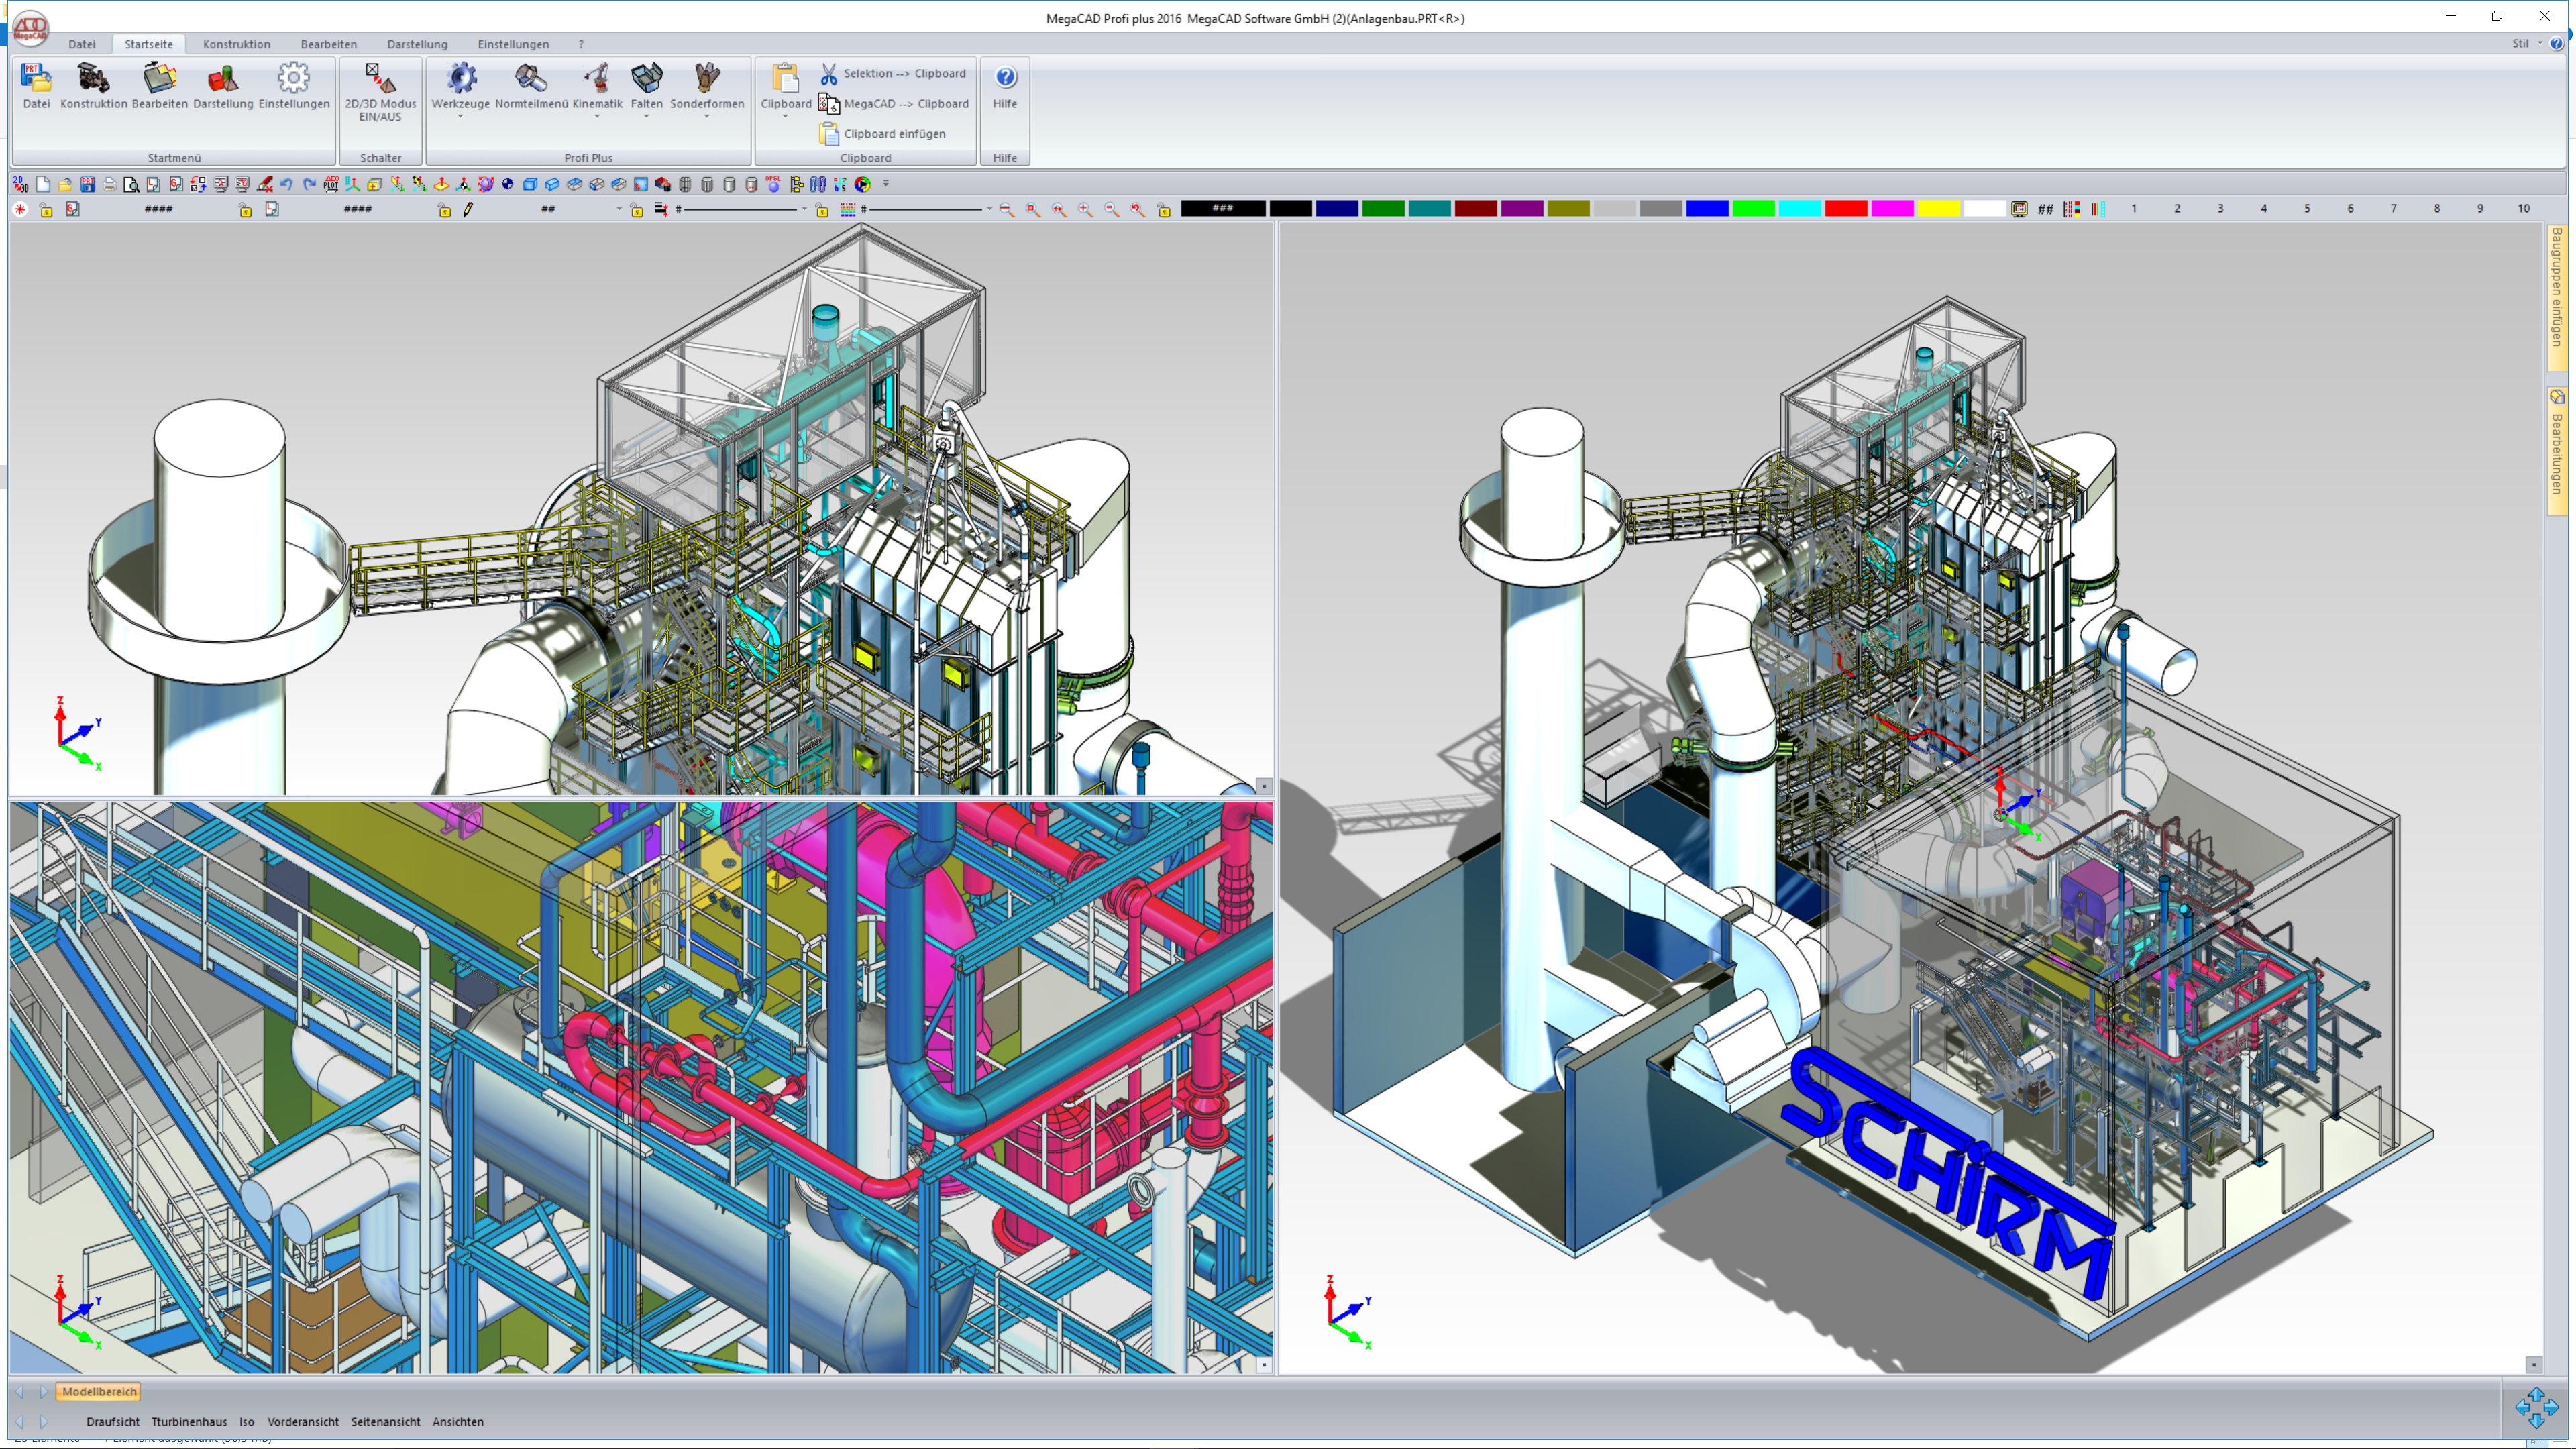
Task: Click the color wheel toolbar icon
Action: click(863, 184)
